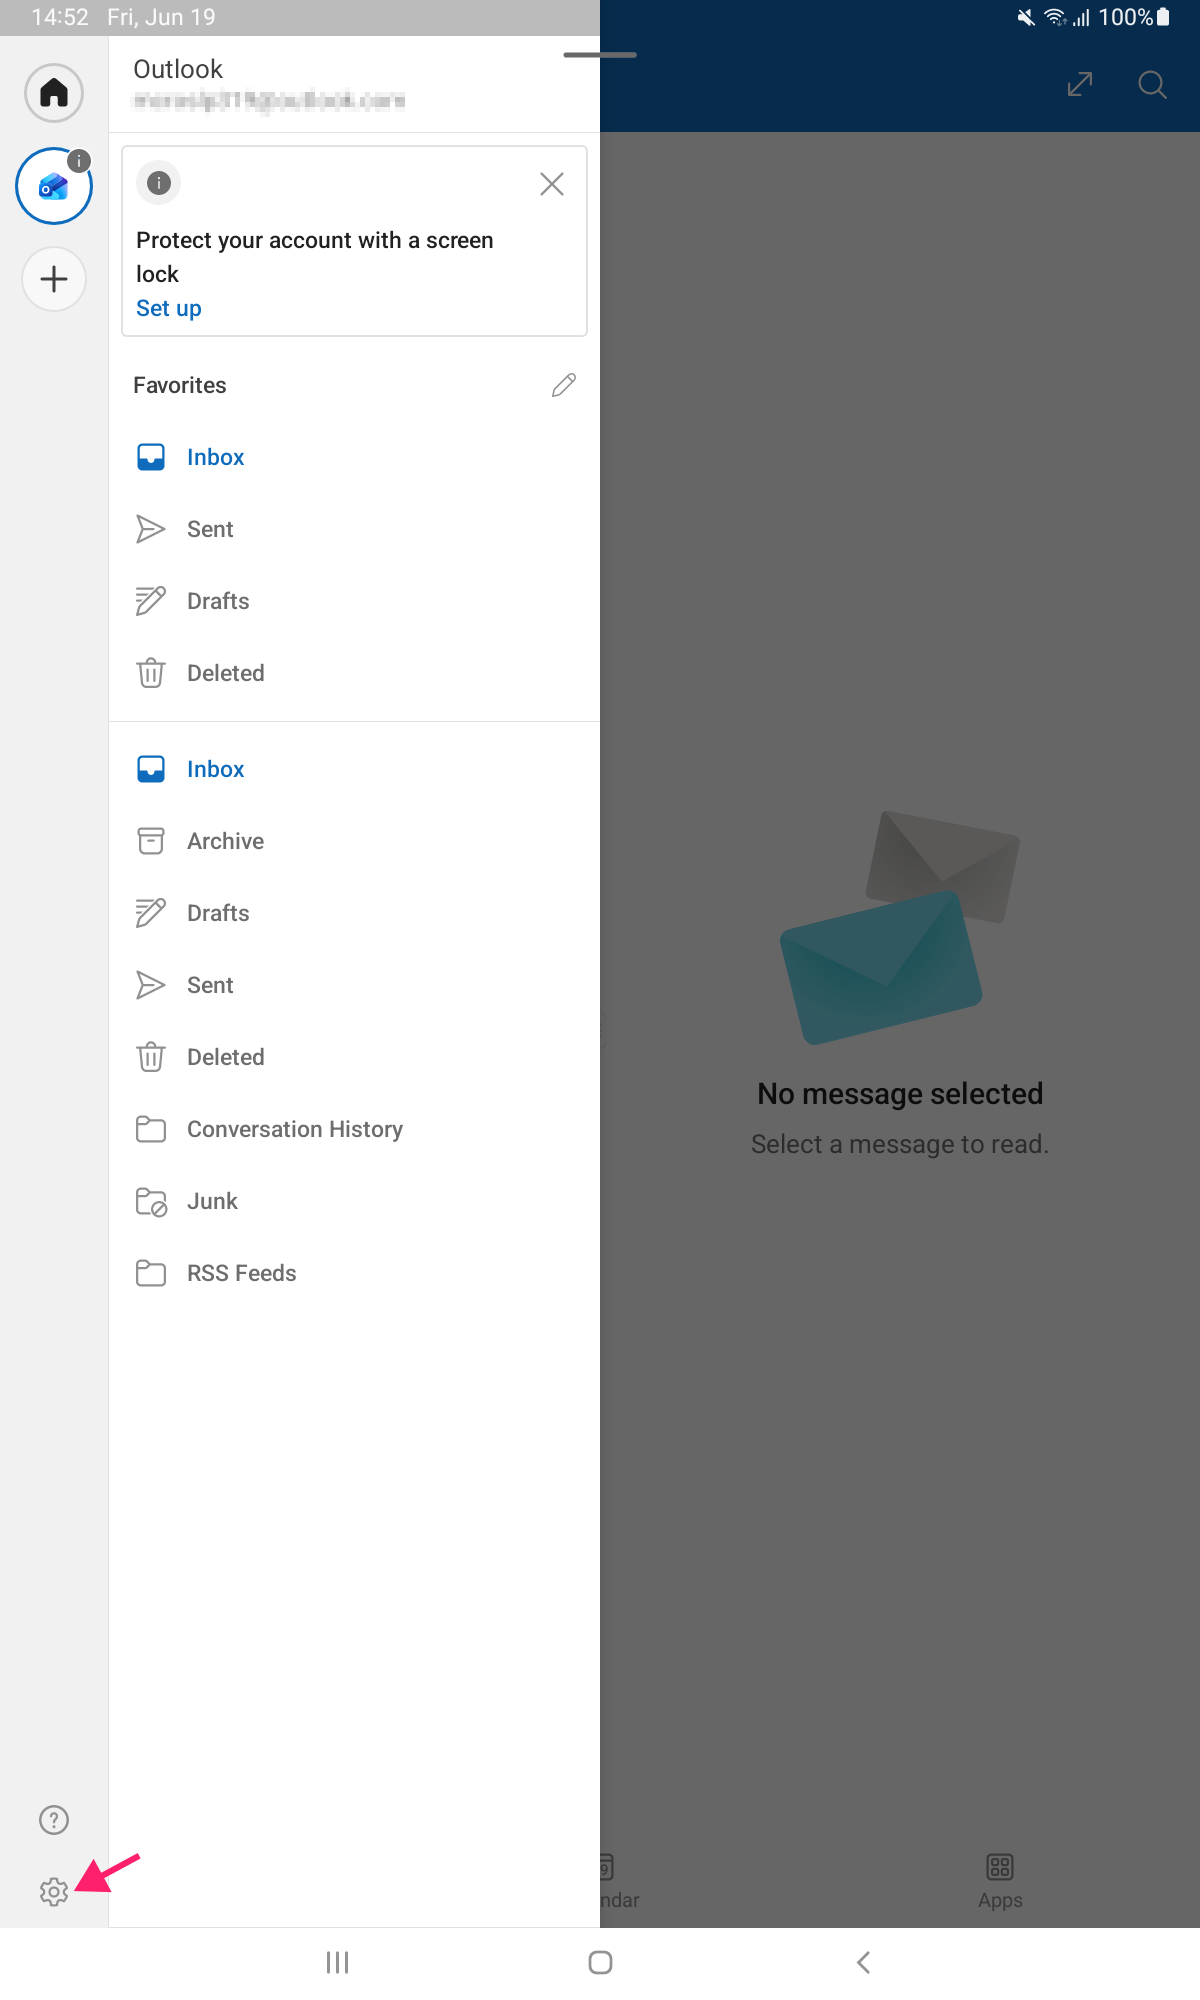1200x2000 pixels.
Task: Click Conversation History folder icon
Action: tap(151, 1129)
